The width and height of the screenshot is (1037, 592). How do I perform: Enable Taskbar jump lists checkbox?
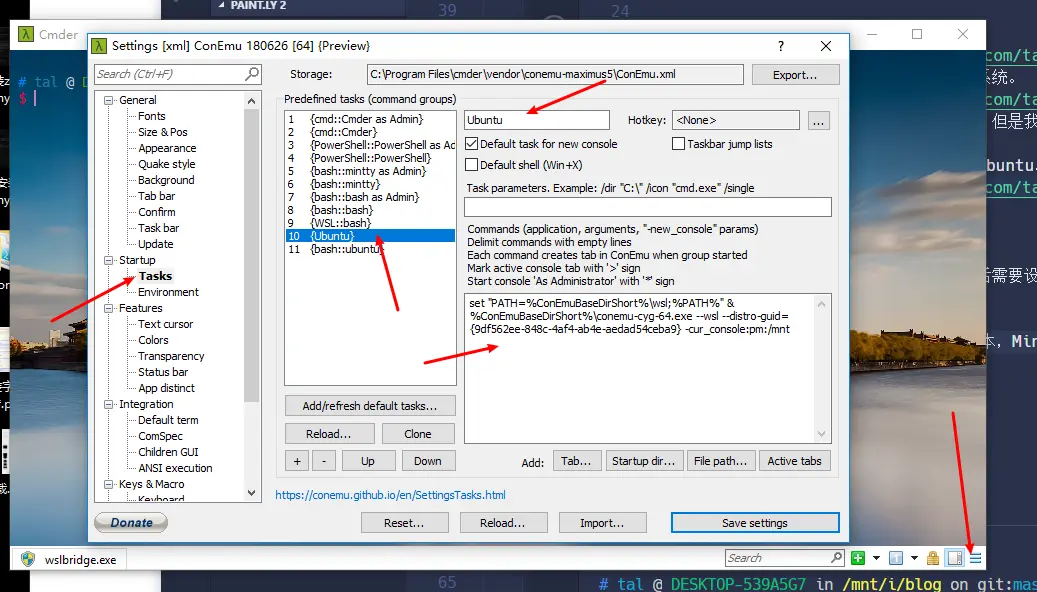click(x=678, y=144)
